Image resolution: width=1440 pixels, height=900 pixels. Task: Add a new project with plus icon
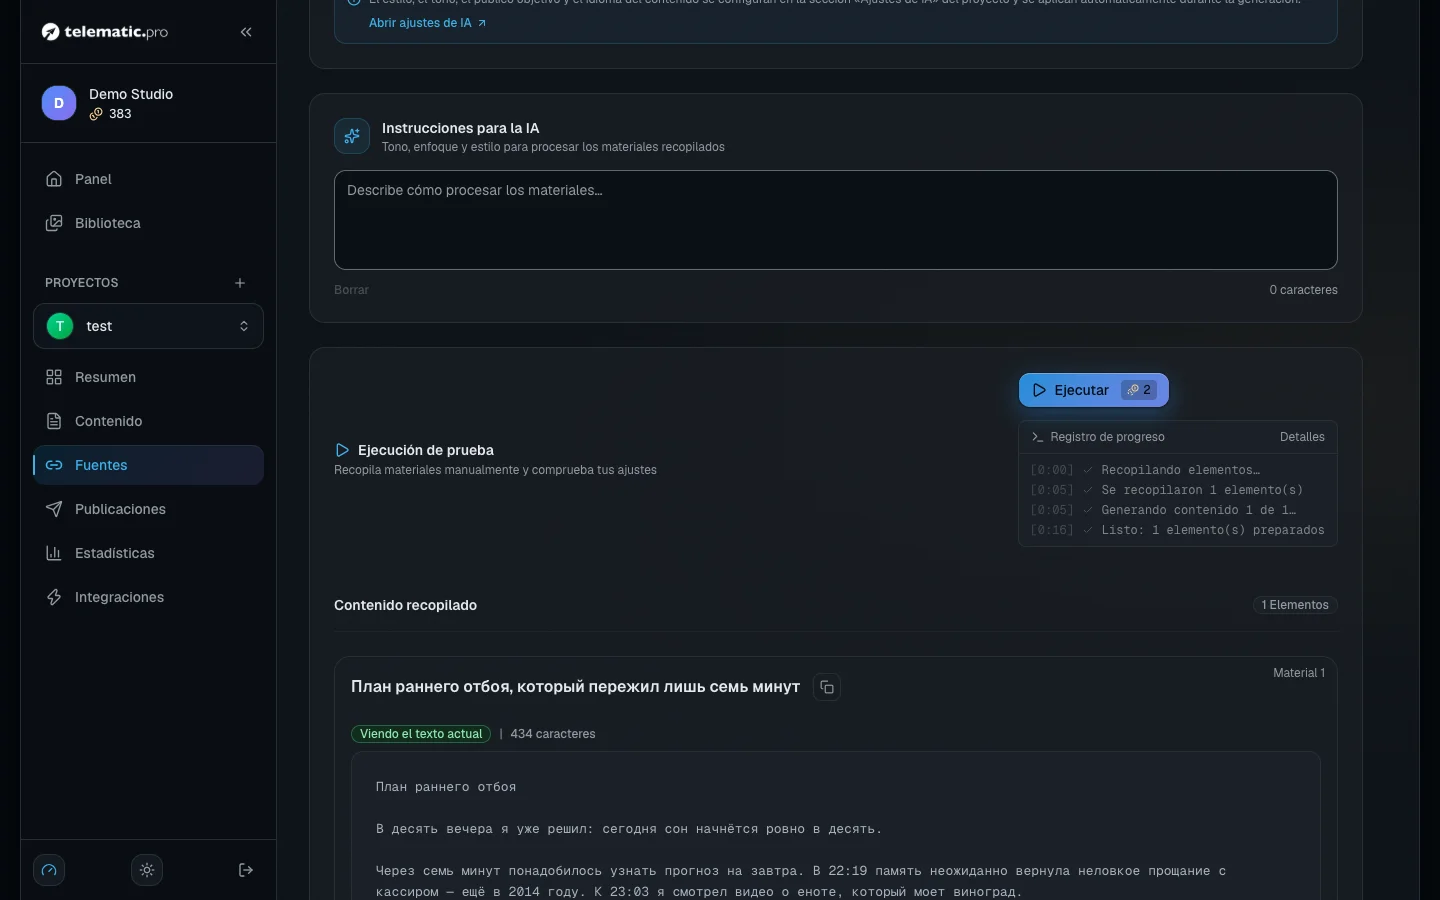click(240, 283)
